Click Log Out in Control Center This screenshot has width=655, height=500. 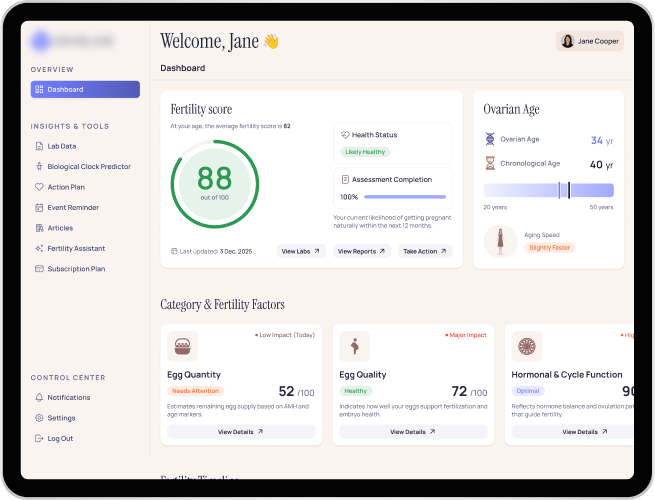(60, 438)
